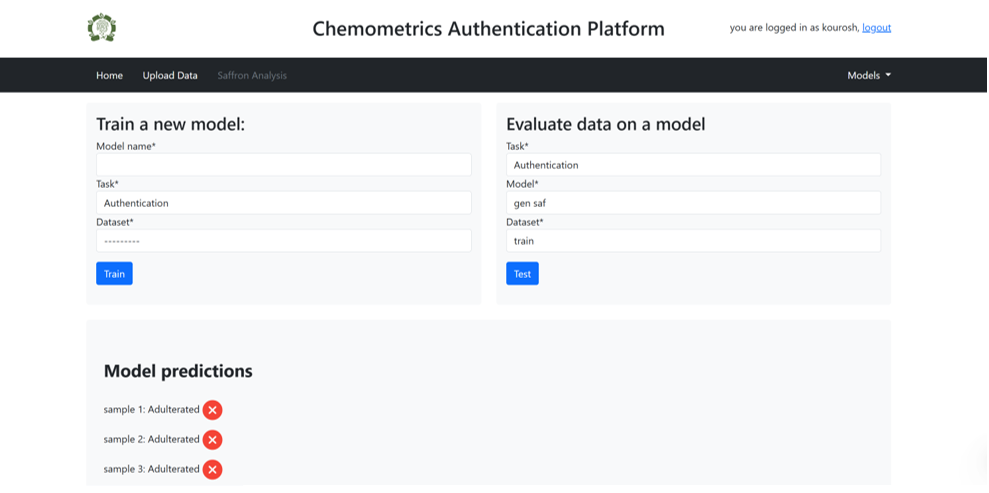The height and width of the screenshot is (493, 989).
Task: Open the Model dropdown showing gen saf
Action: (x=692, y=203)
